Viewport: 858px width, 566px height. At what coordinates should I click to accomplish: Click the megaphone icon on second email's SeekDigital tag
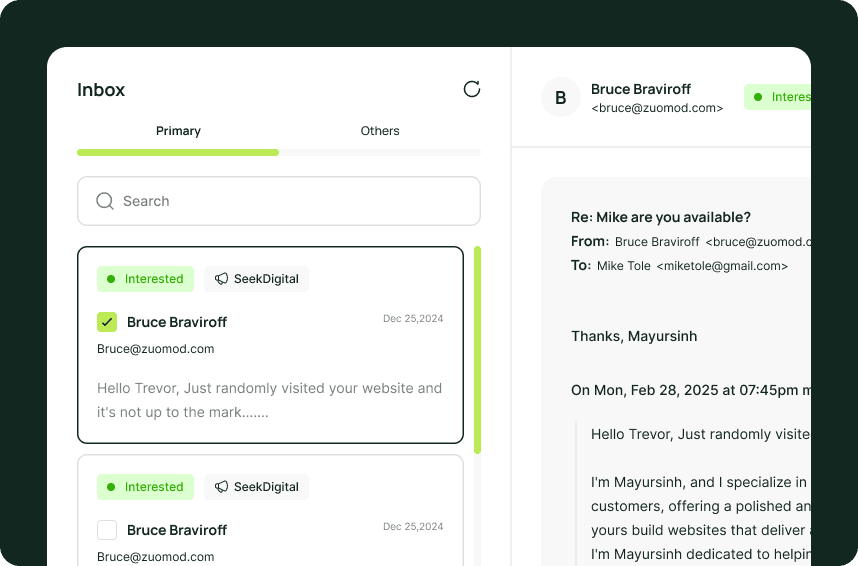pos(221,487)
